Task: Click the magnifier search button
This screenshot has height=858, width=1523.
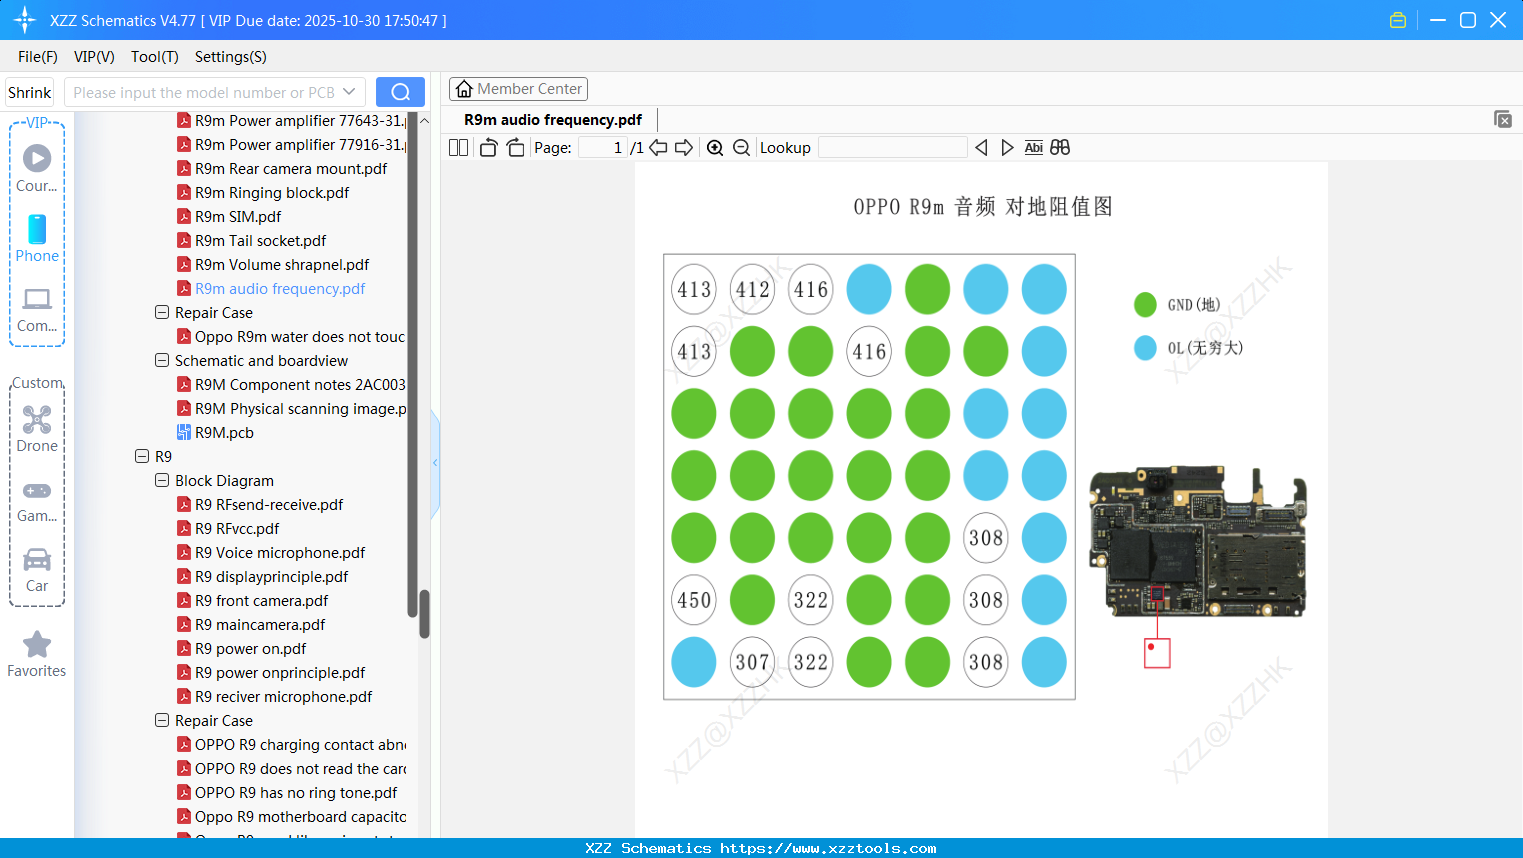Action: click(x=400, y=92)
